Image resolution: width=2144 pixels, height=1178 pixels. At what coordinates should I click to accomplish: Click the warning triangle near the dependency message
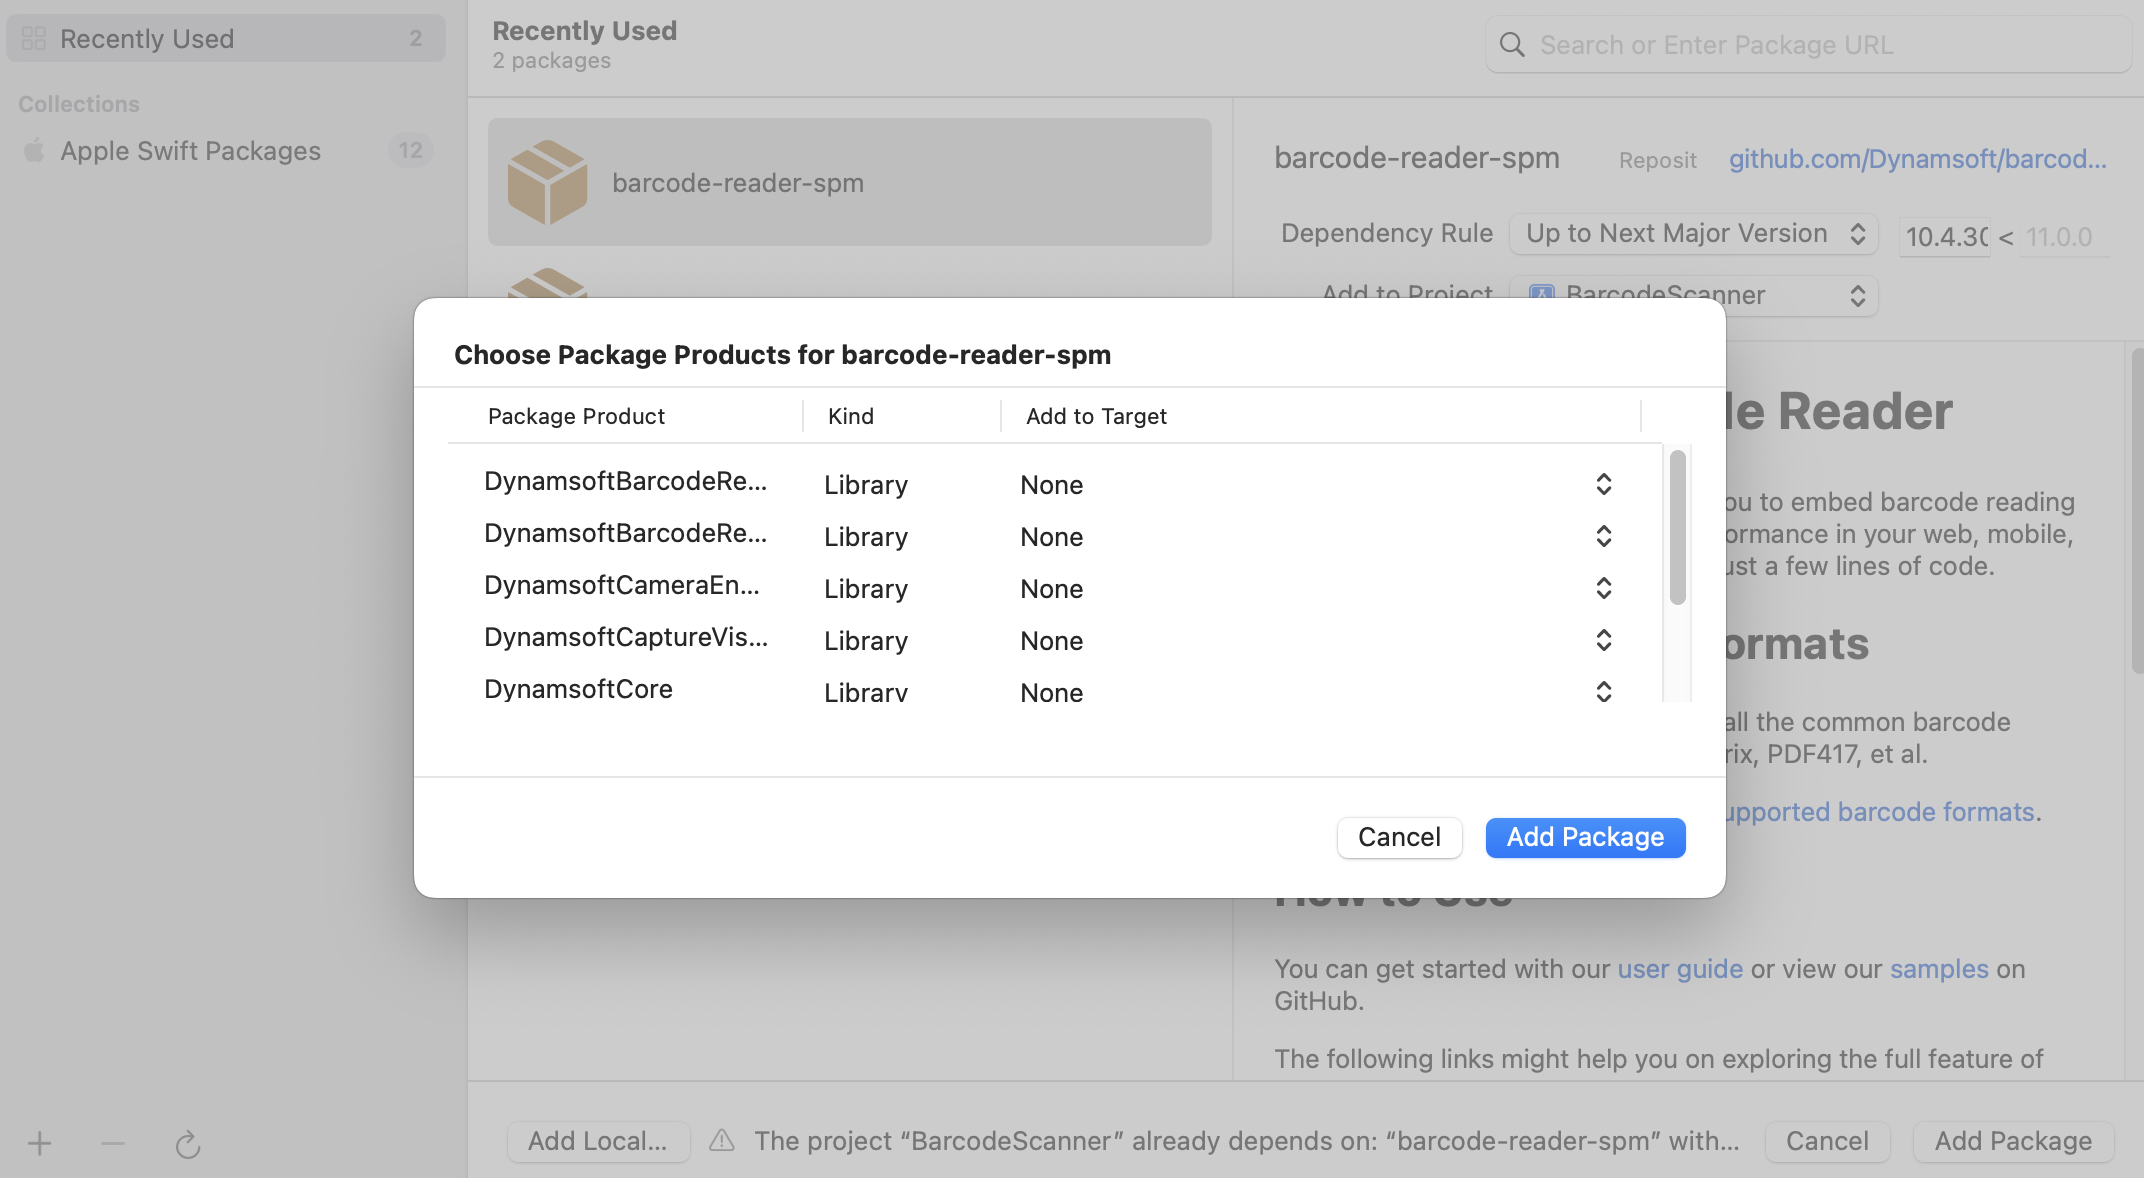(x=721, y=1141)
